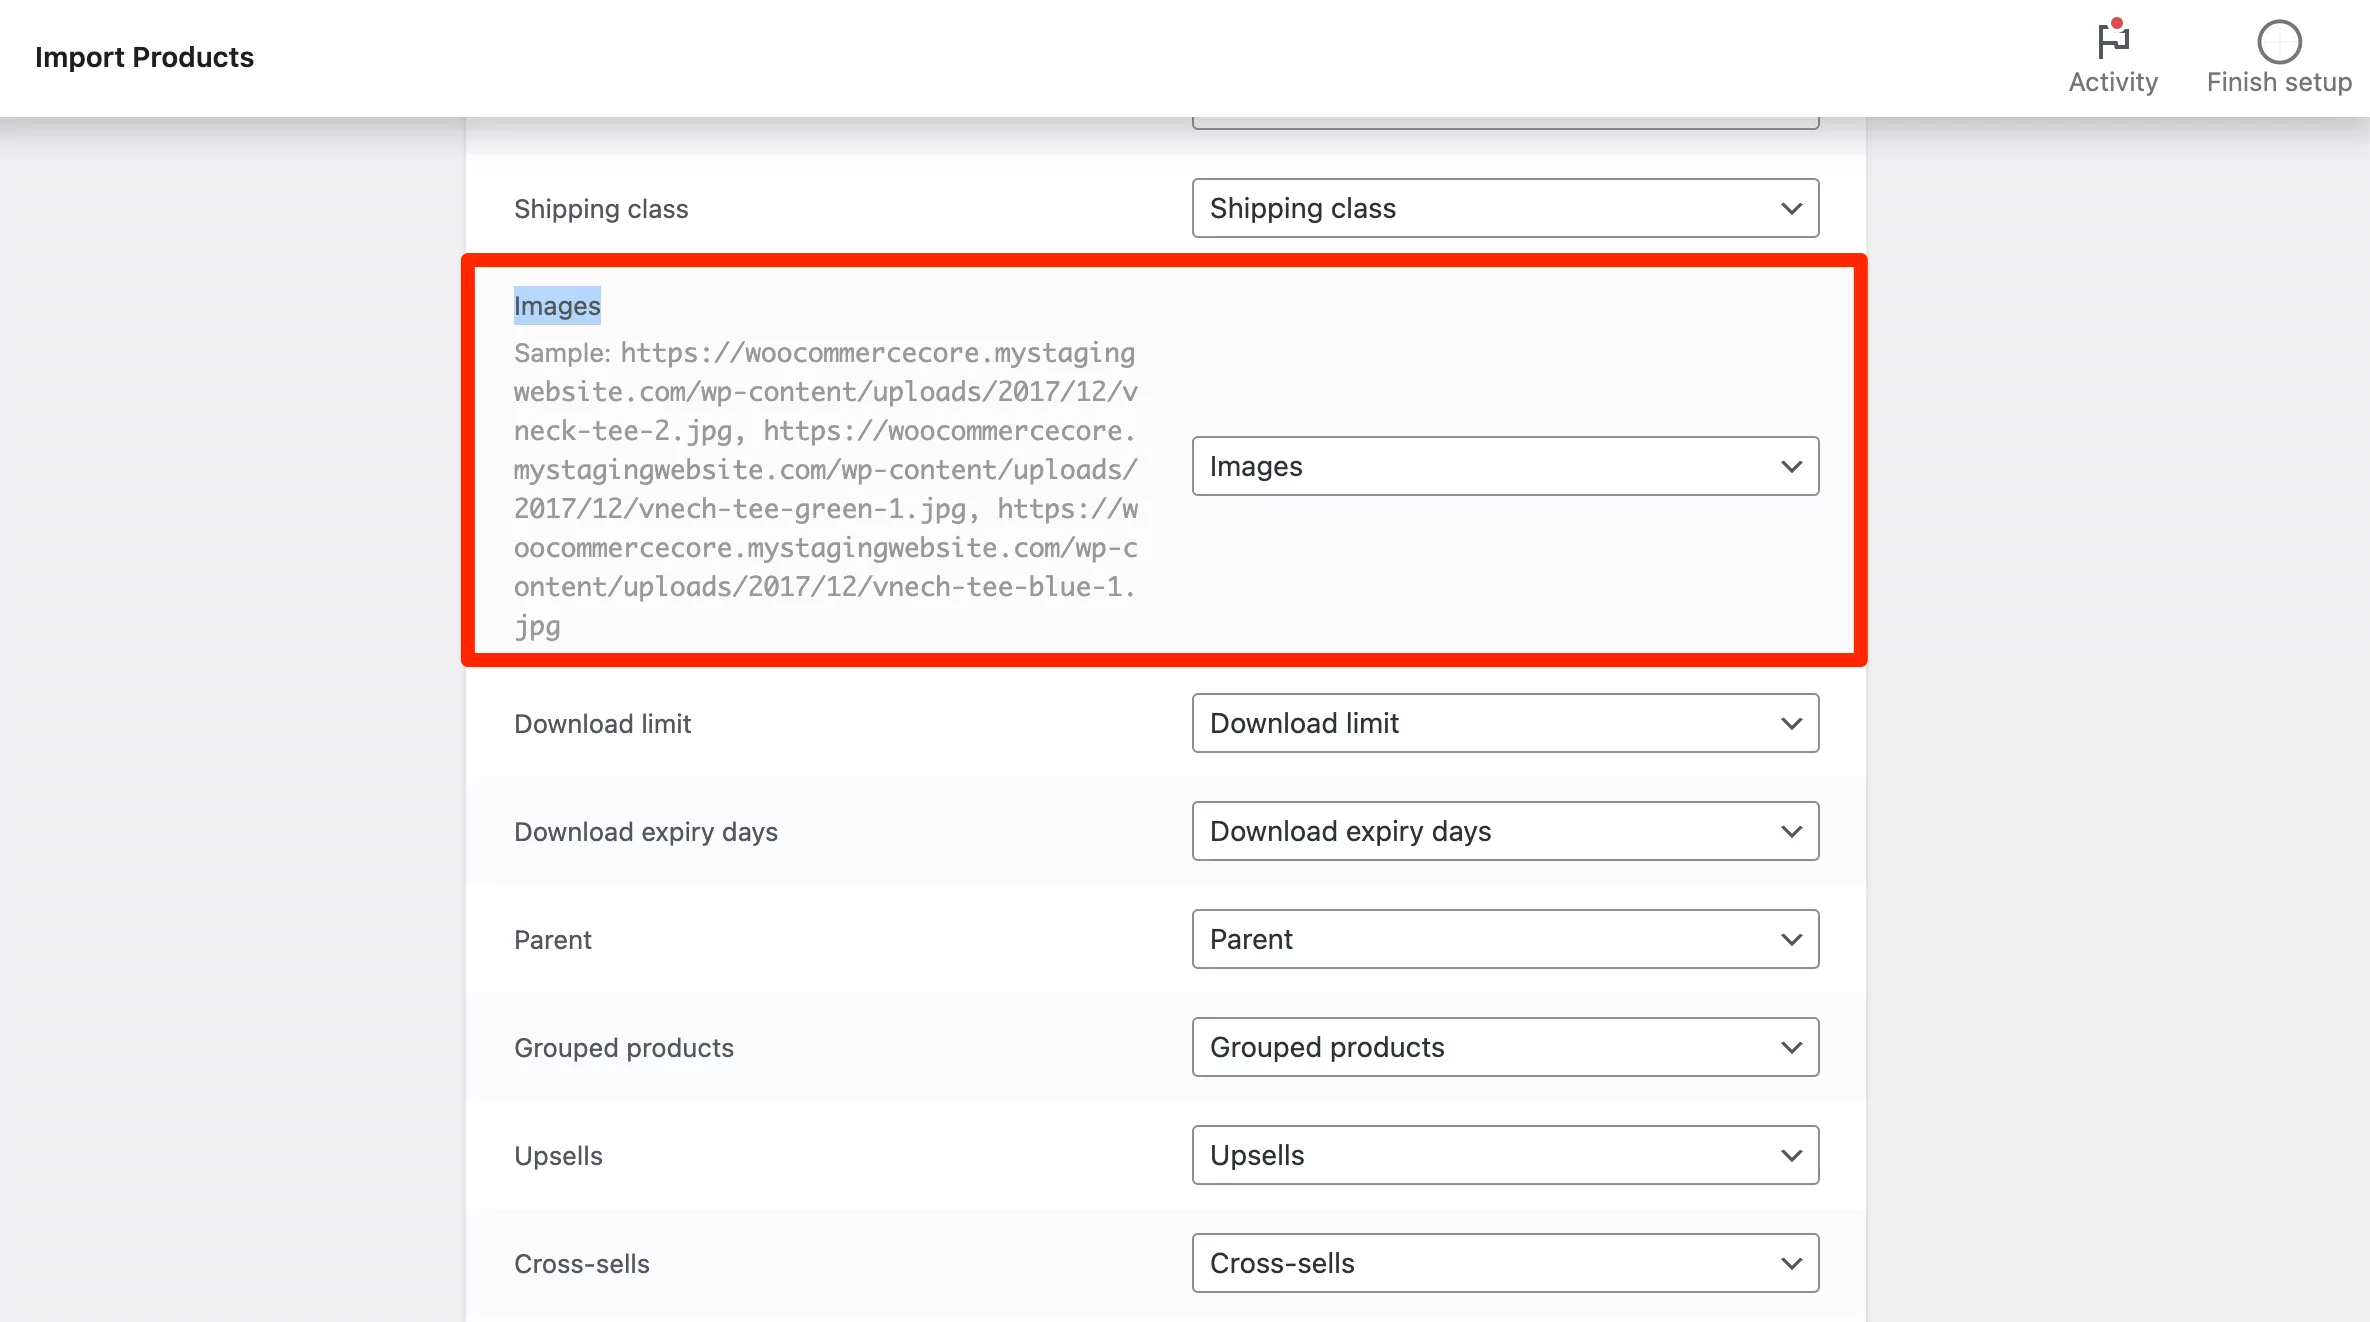Click the Finish setup circle icon
The width and height of the screenshot is (2370, 1322).
(2279, 42)
